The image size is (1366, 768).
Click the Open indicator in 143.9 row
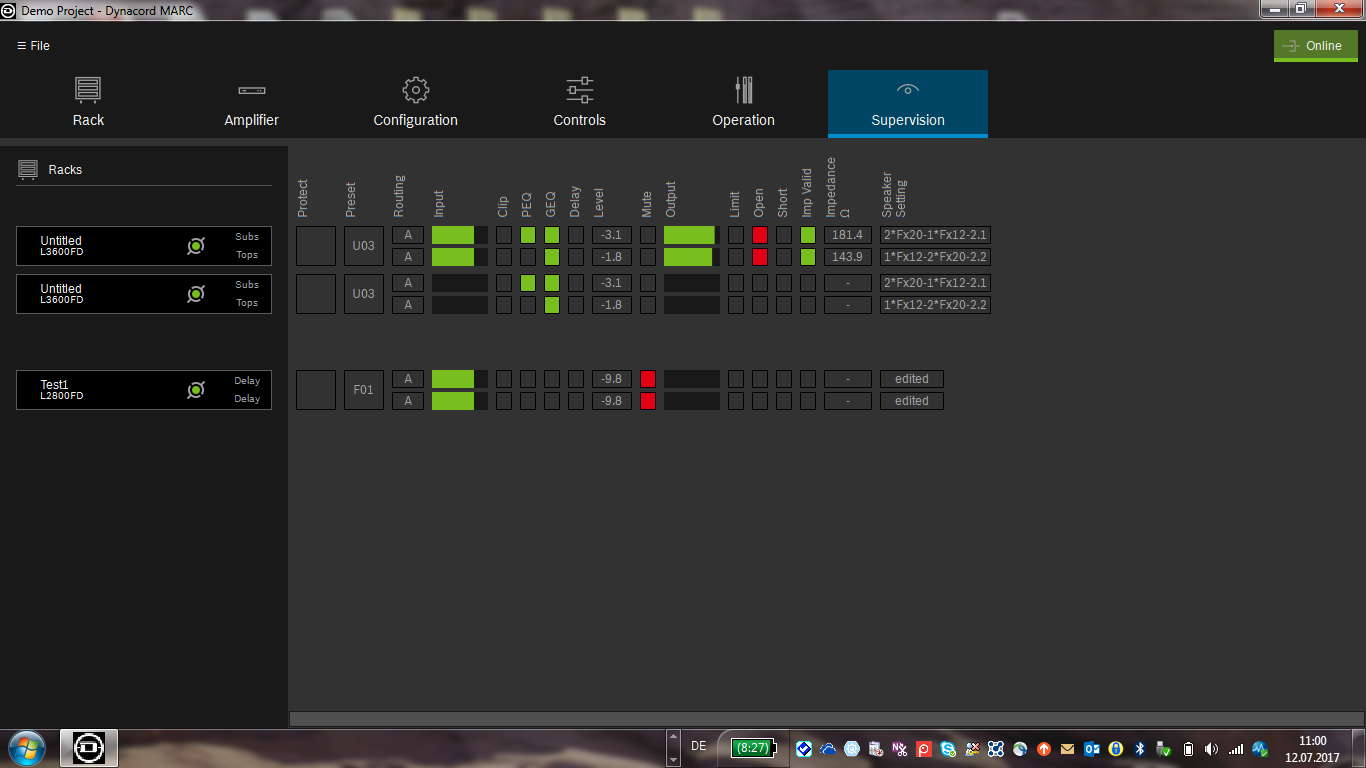760,257
